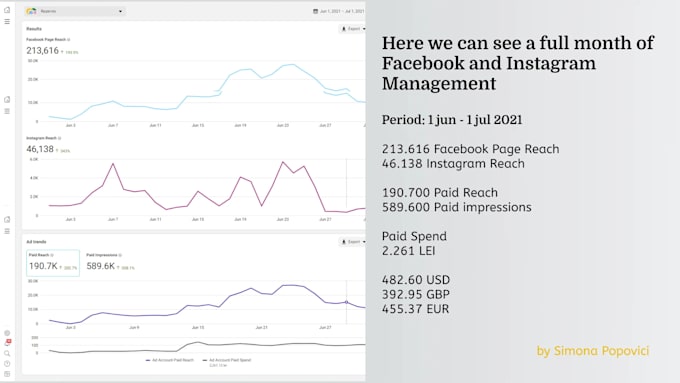This screenshot has width=680, height=383.
Task: Open the Jun 1 – Jul 1, 2021 date picker
Action: (x=339, y=11)
